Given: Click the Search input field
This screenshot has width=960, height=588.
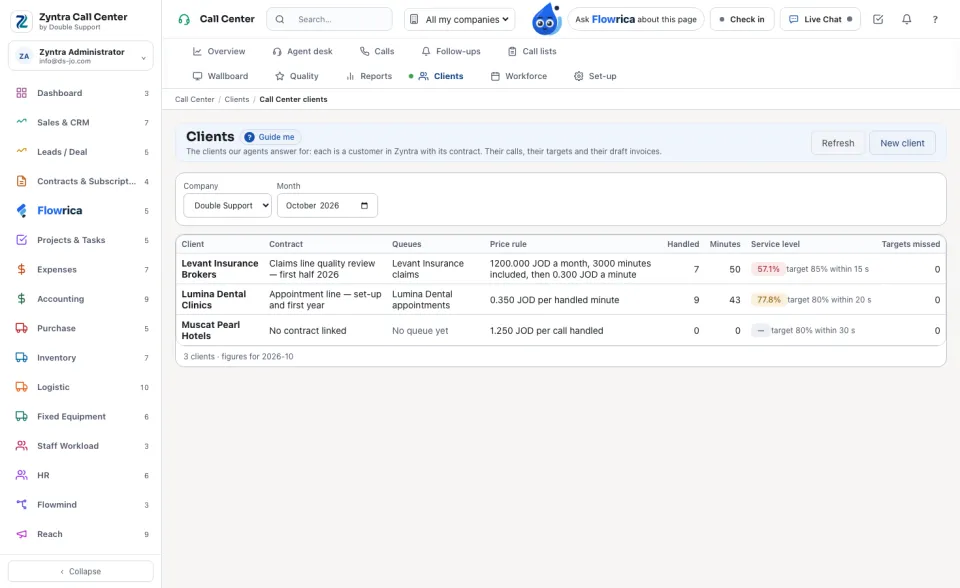Looking at the screenshot, I should (329, 19).
